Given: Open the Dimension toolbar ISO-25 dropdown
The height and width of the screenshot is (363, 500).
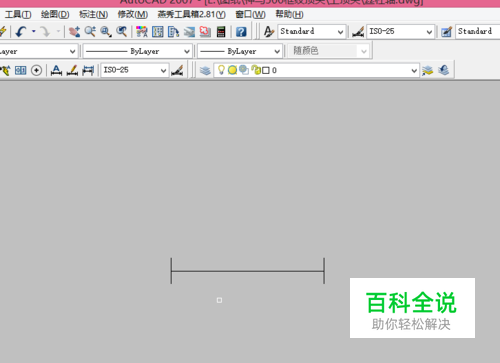Looking at the screenshot, I should coord(135,70).
